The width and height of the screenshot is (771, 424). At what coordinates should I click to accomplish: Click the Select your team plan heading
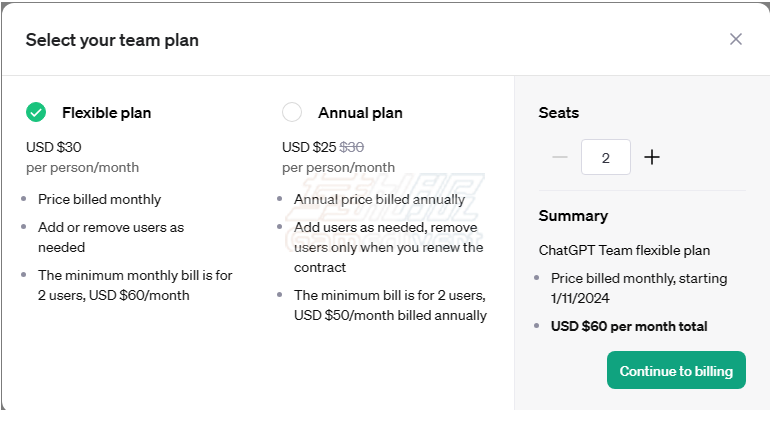tap(112, 40)
